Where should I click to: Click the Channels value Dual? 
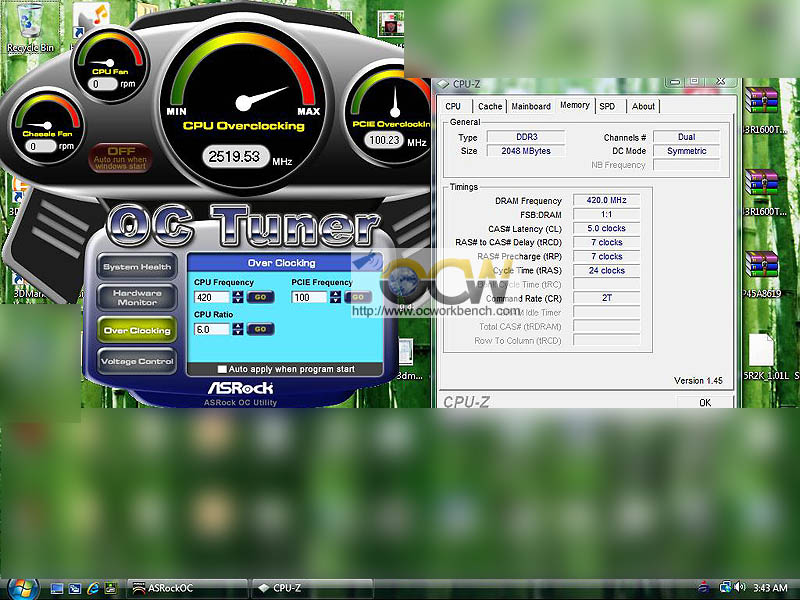click(686, 137)
